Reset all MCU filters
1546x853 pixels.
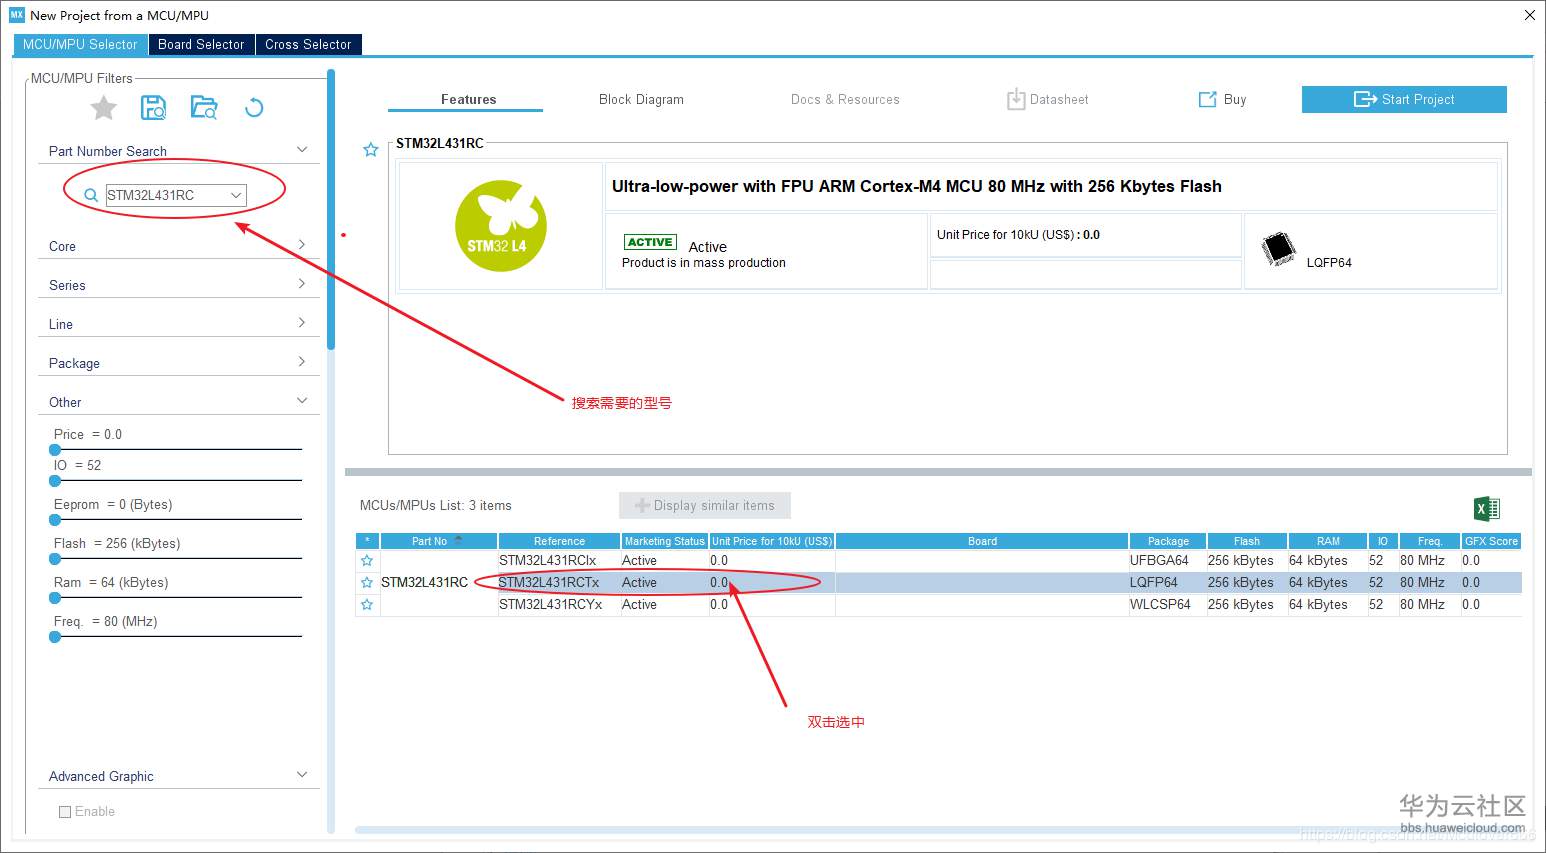[254, 107]
